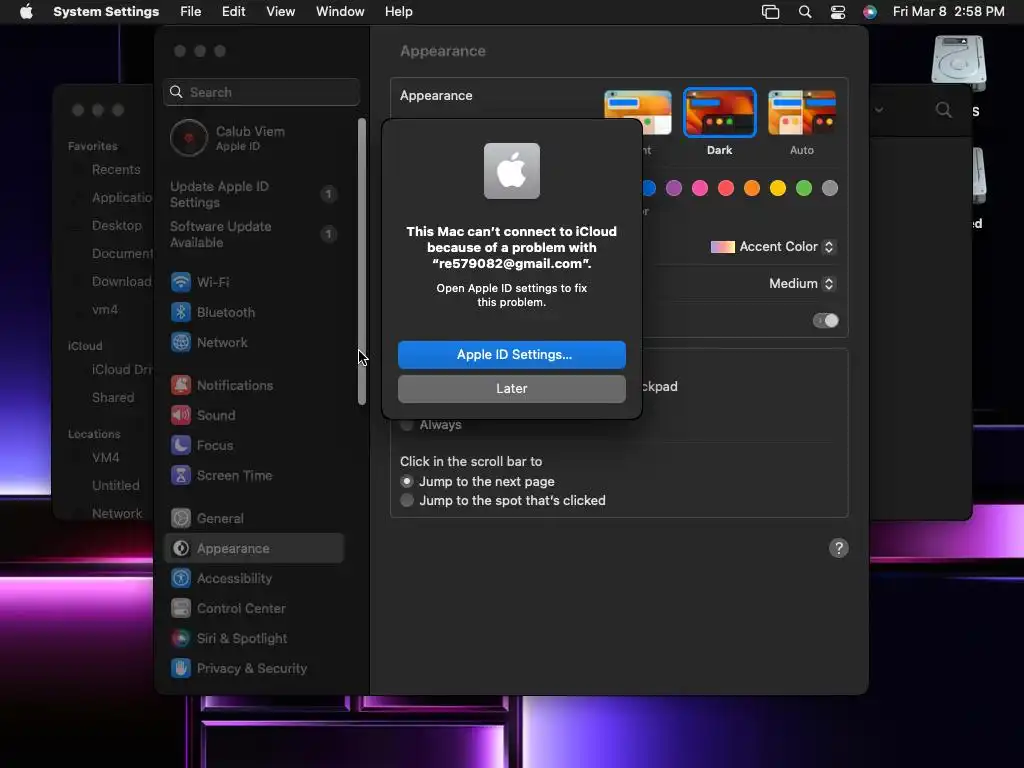
Task: Choose the red accent color
Action: tap(726, 188)
